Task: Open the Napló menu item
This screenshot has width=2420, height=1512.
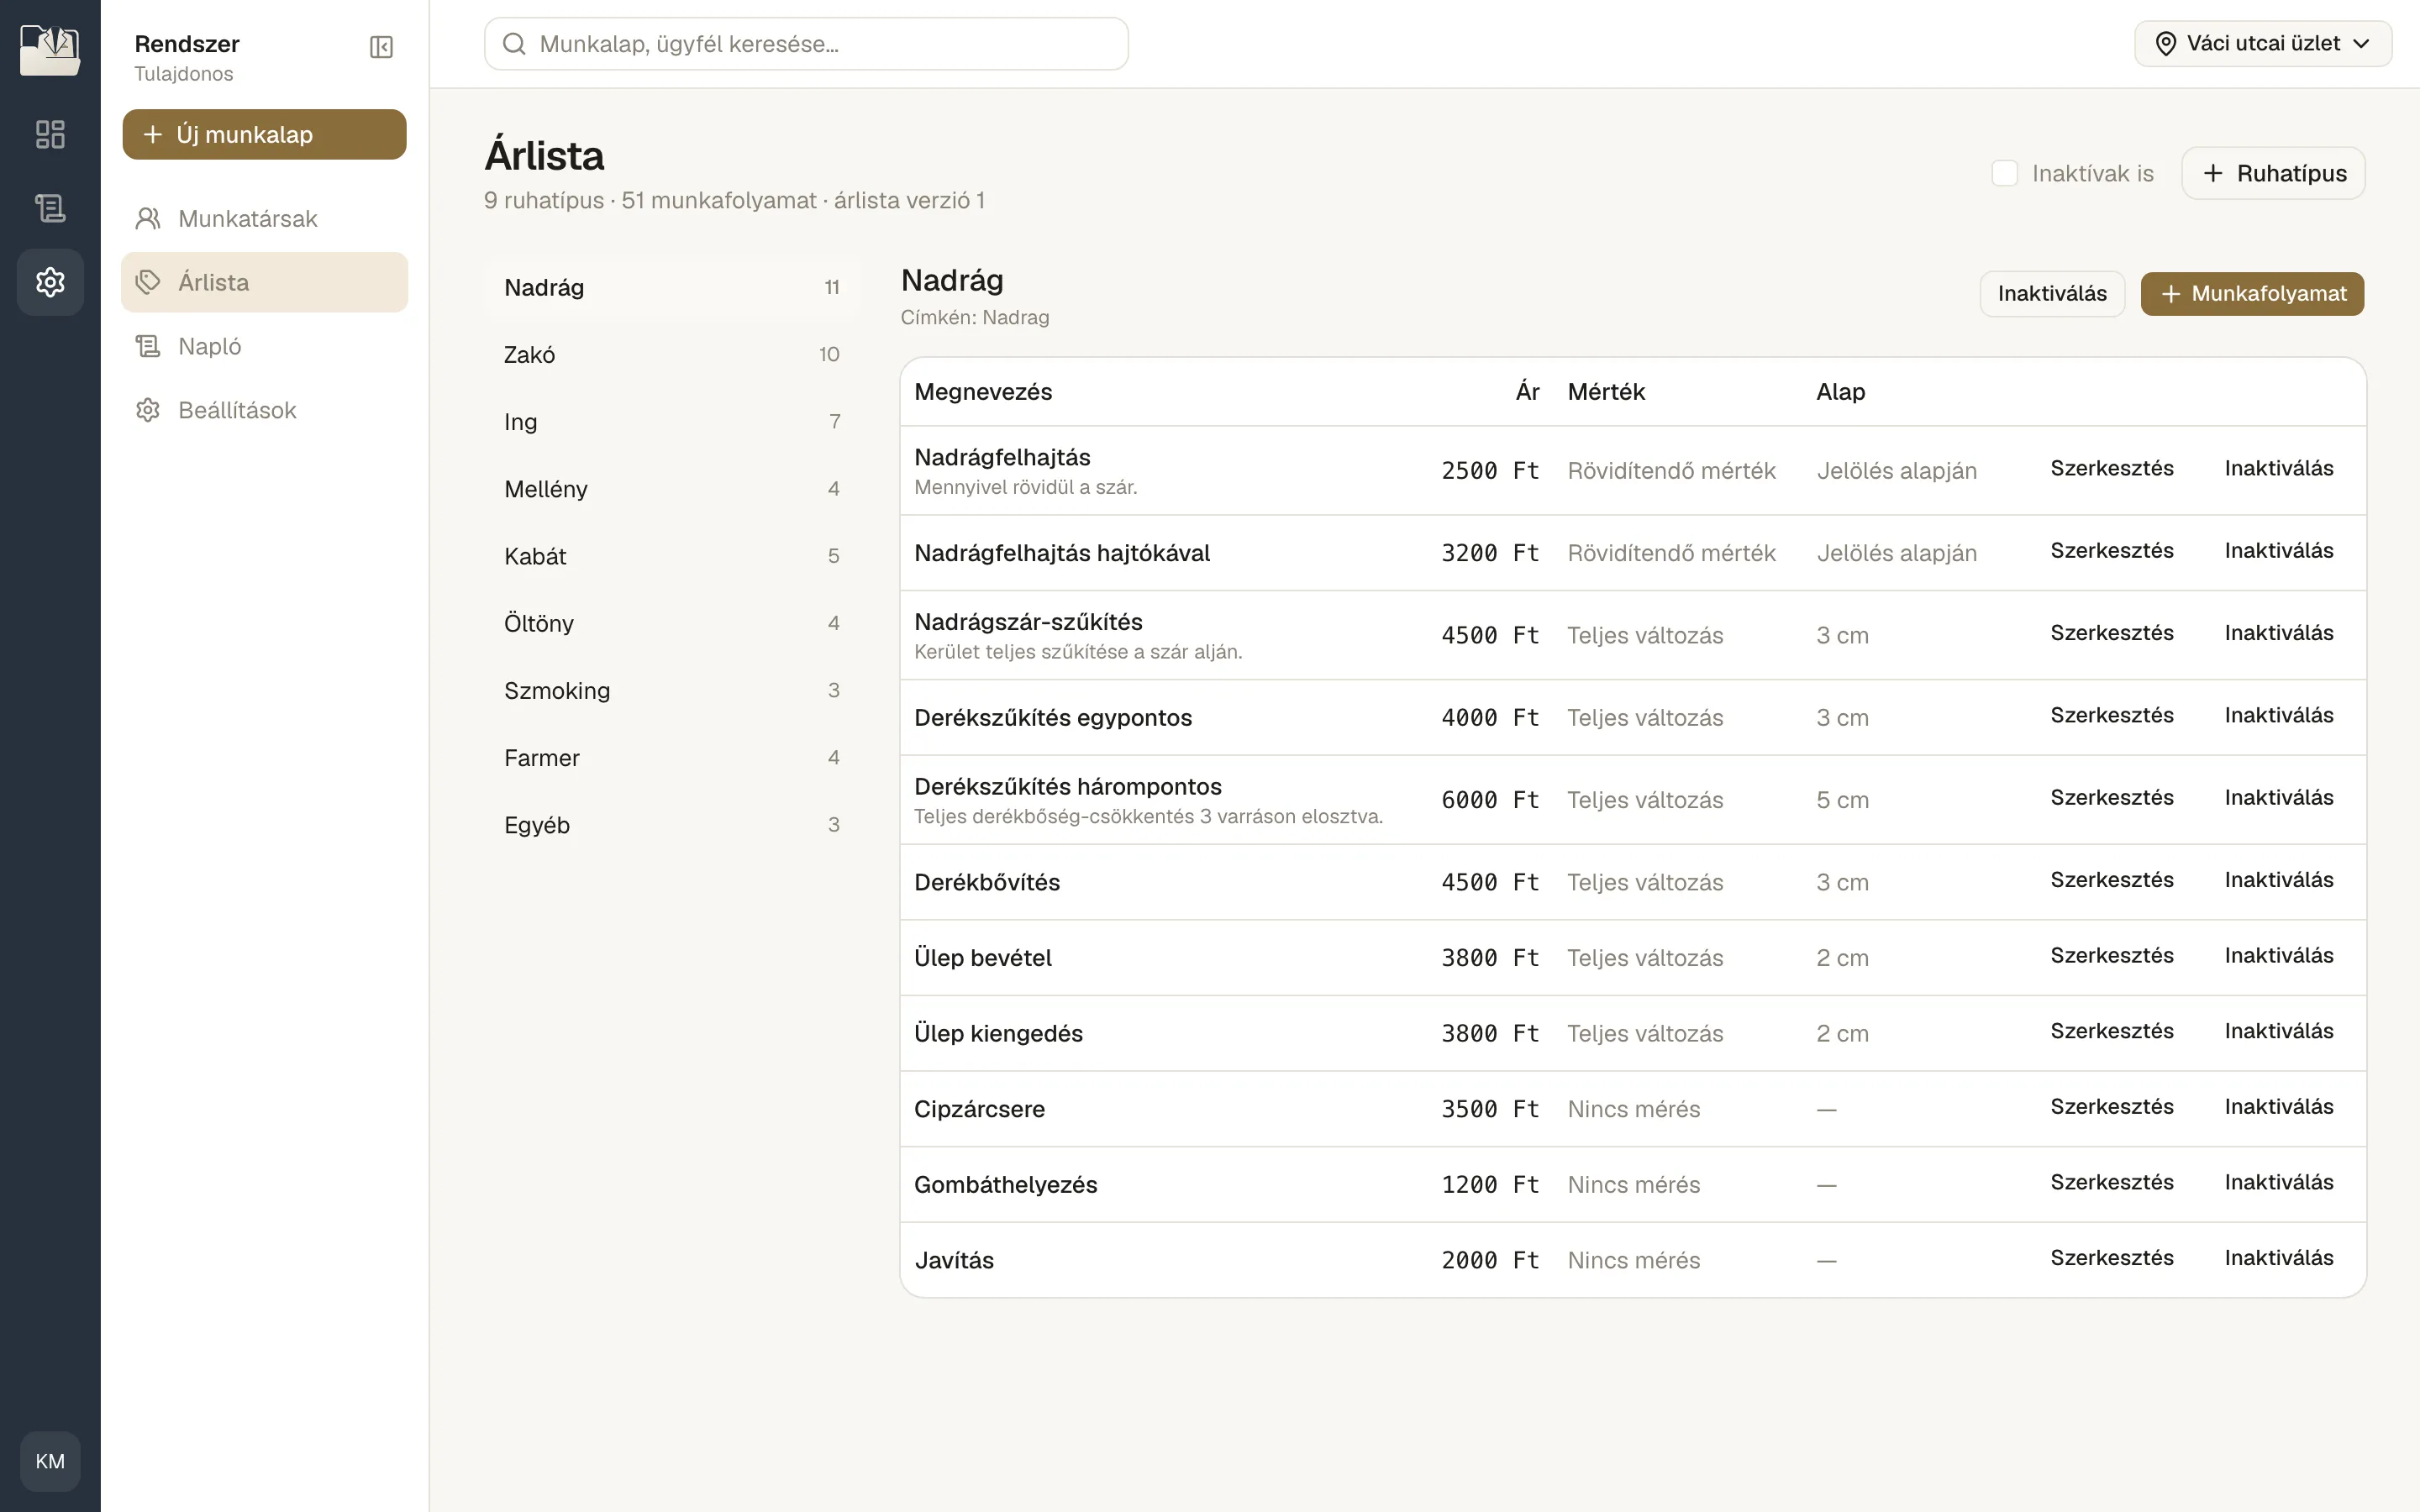Action: 264,346
